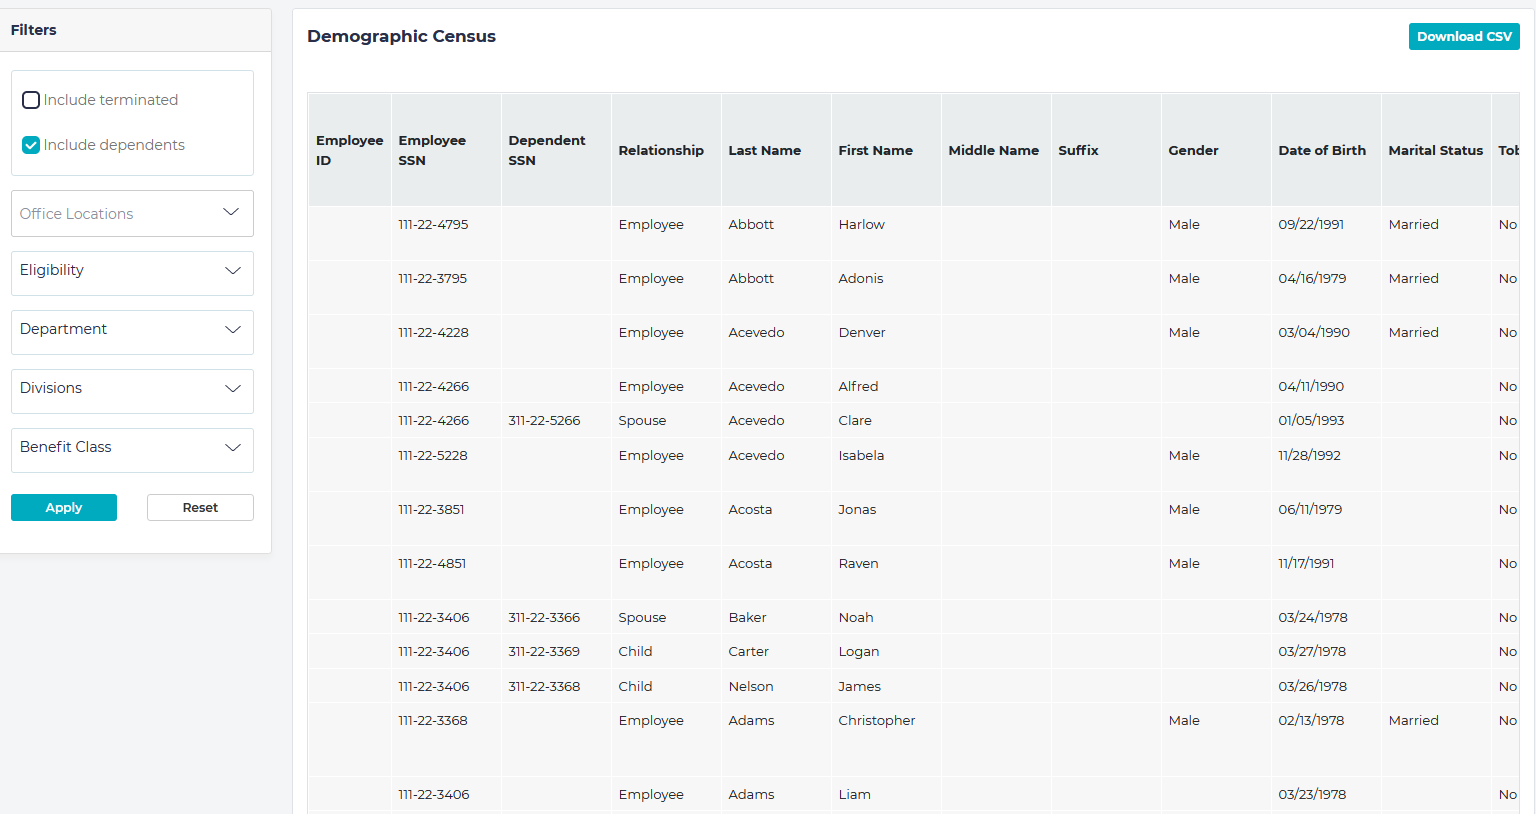This screenshot has width=1536, height=814.
Task: Click the Demographic Census page title
Action: click(x=401, y=36)
